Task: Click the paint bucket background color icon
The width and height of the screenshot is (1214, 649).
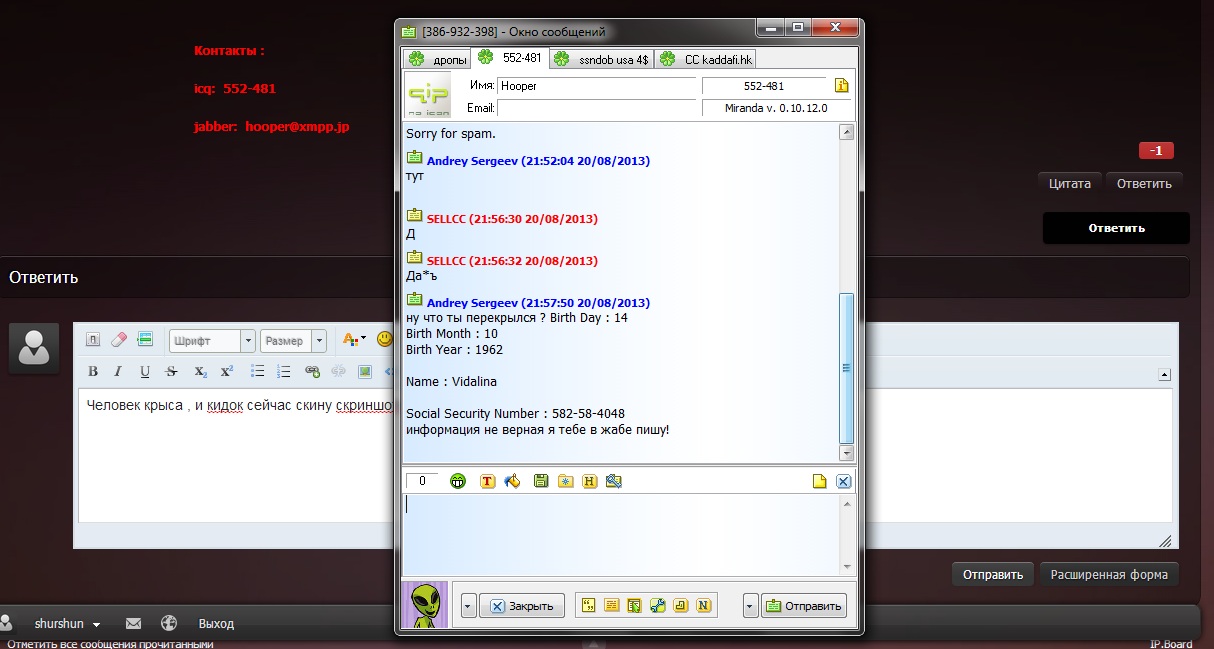Action: point(513,481)
